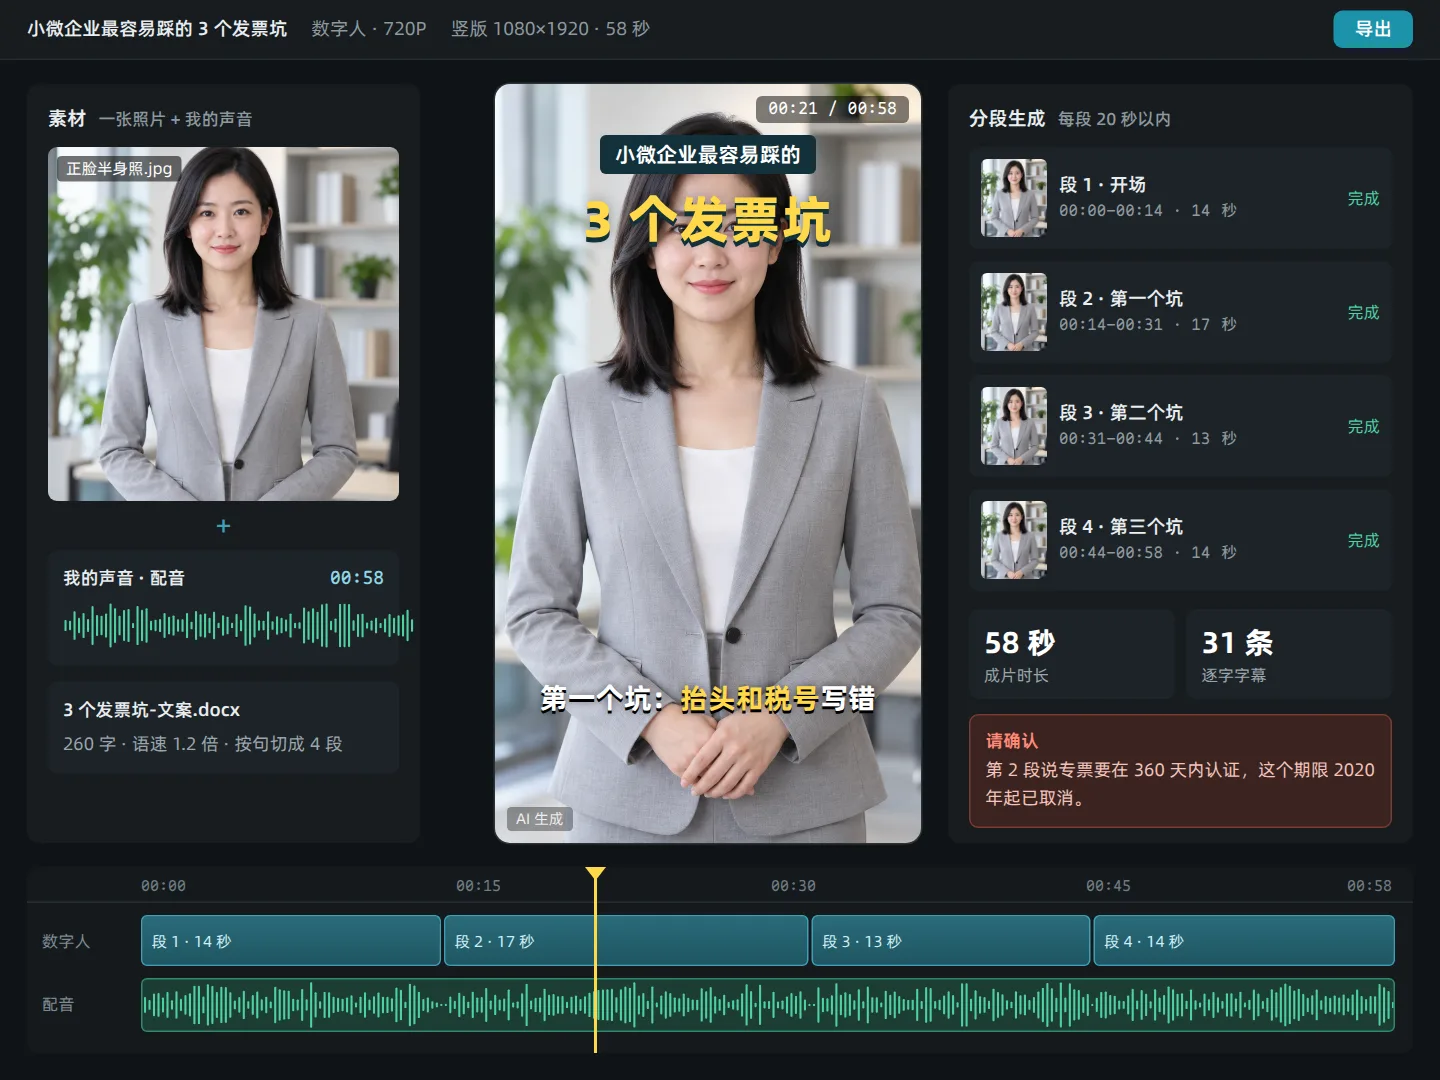The height and width of the screenshot is (1080, 1440).
Task: Select timeline clip 段 2 · 17 秒
Action: coord(626,941)
